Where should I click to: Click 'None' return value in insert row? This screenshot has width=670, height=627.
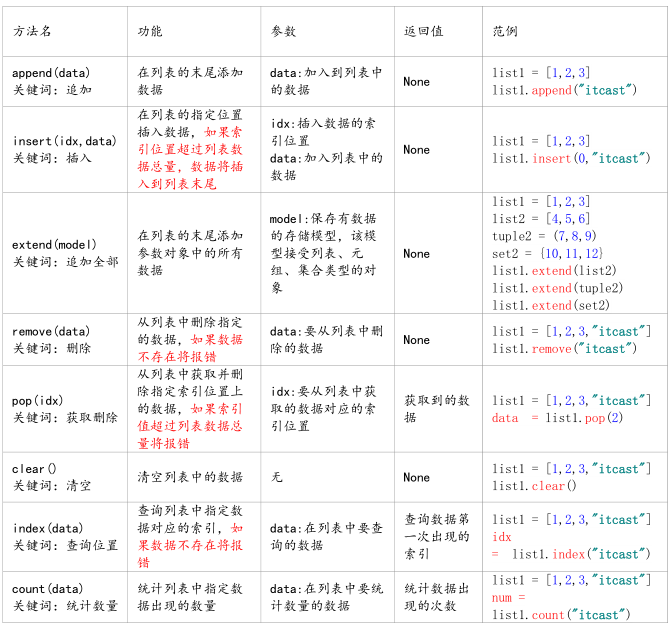[417, 150]
